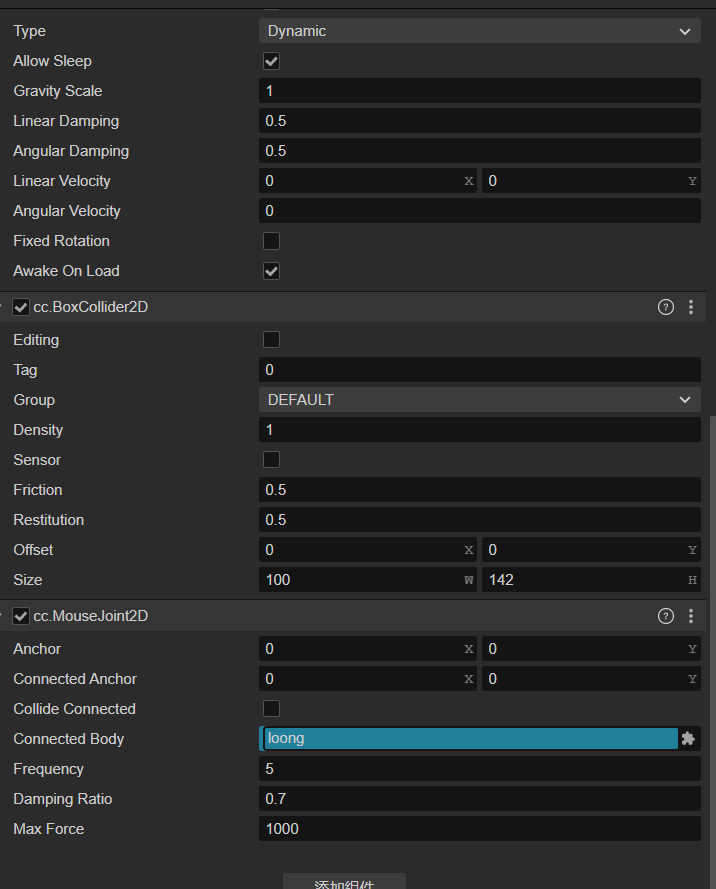Enable the Sensor checkbox

pos(271,460)
